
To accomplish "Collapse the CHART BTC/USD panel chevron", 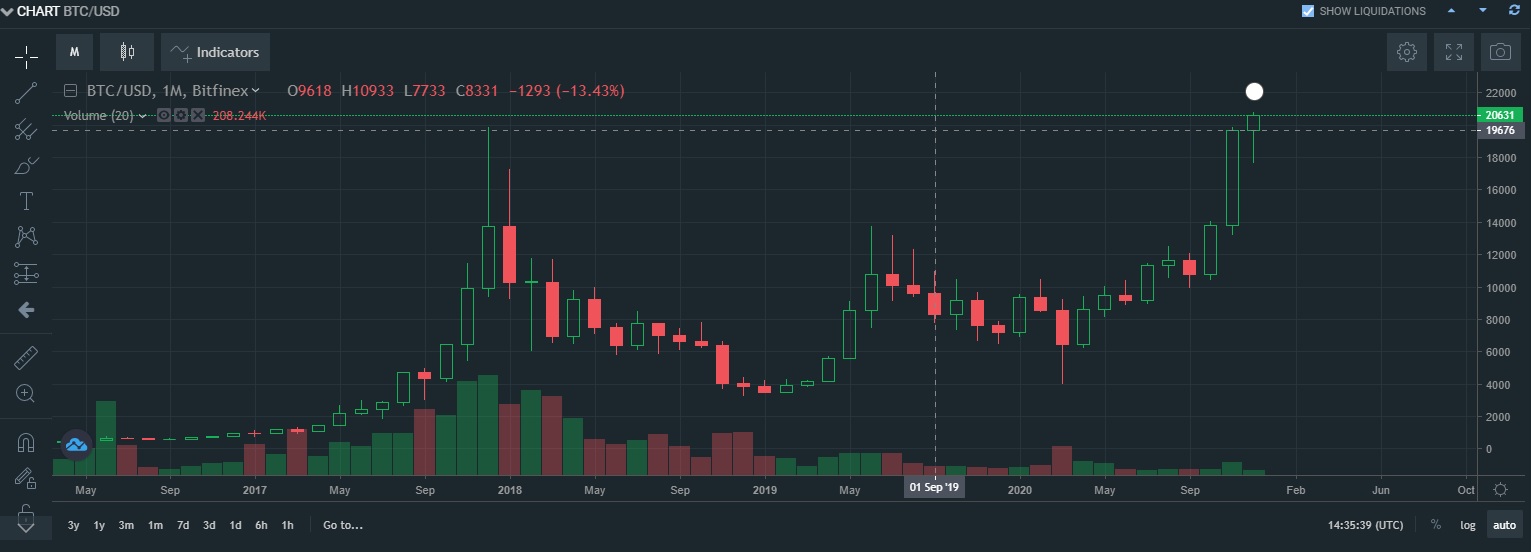I will coord(7,11).
